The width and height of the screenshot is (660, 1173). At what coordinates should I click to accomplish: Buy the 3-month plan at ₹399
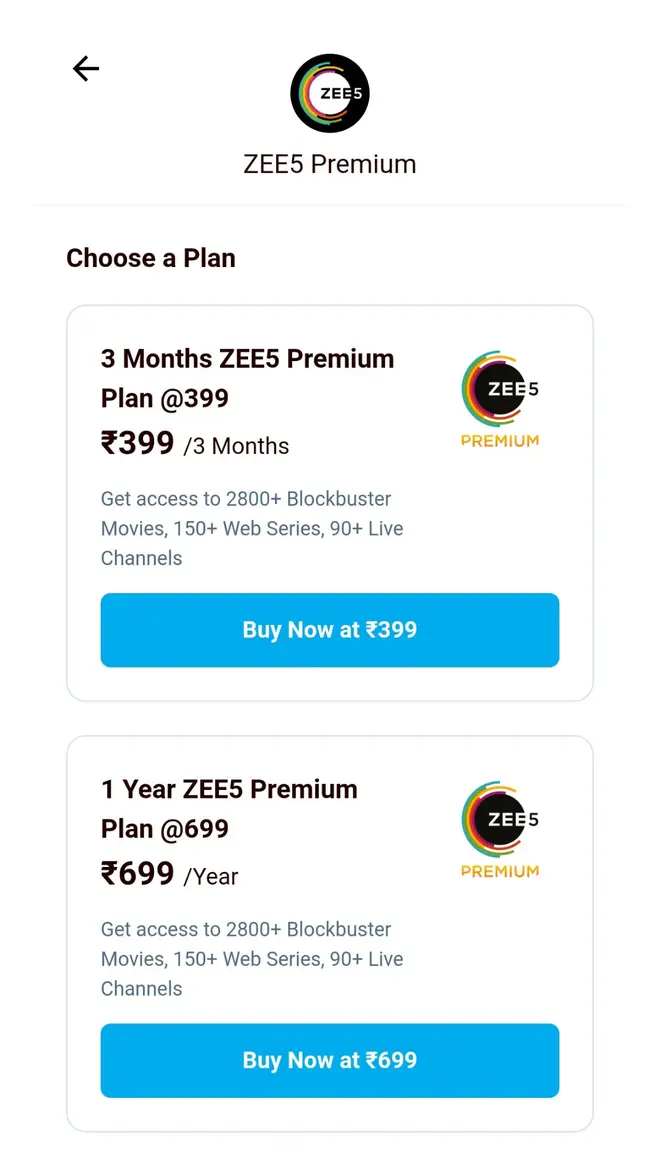coord(330,630)
